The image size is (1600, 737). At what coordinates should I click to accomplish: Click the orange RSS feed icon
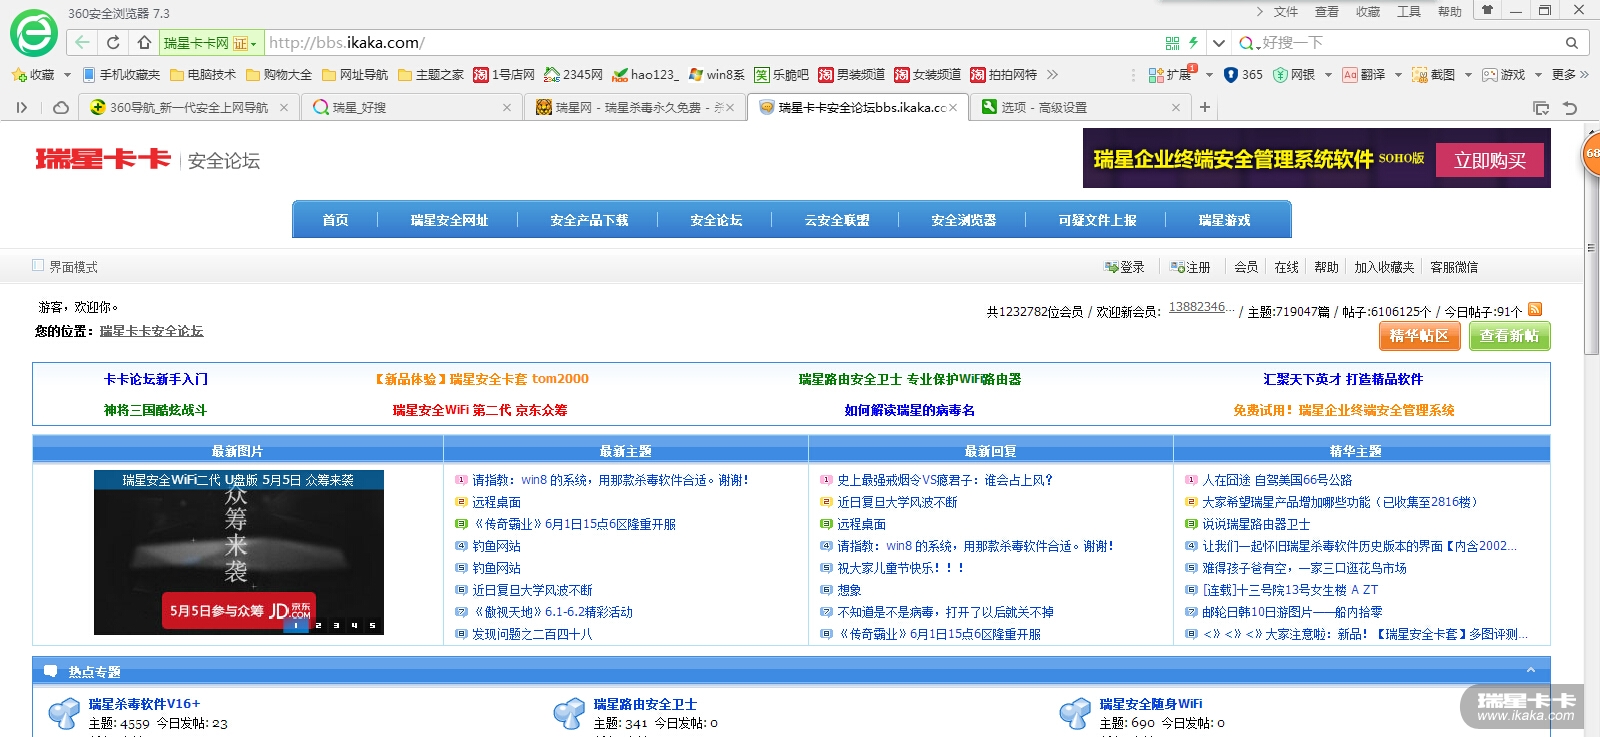point(1535,310)
